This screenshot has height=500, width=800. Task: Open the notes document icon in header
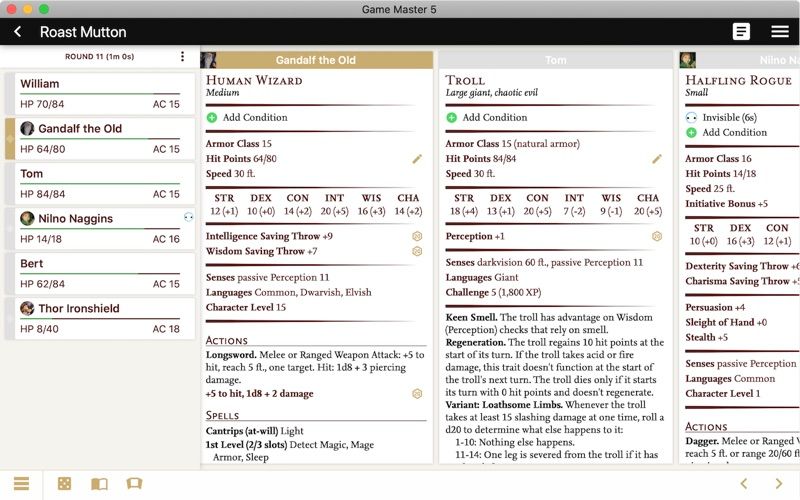741,32
